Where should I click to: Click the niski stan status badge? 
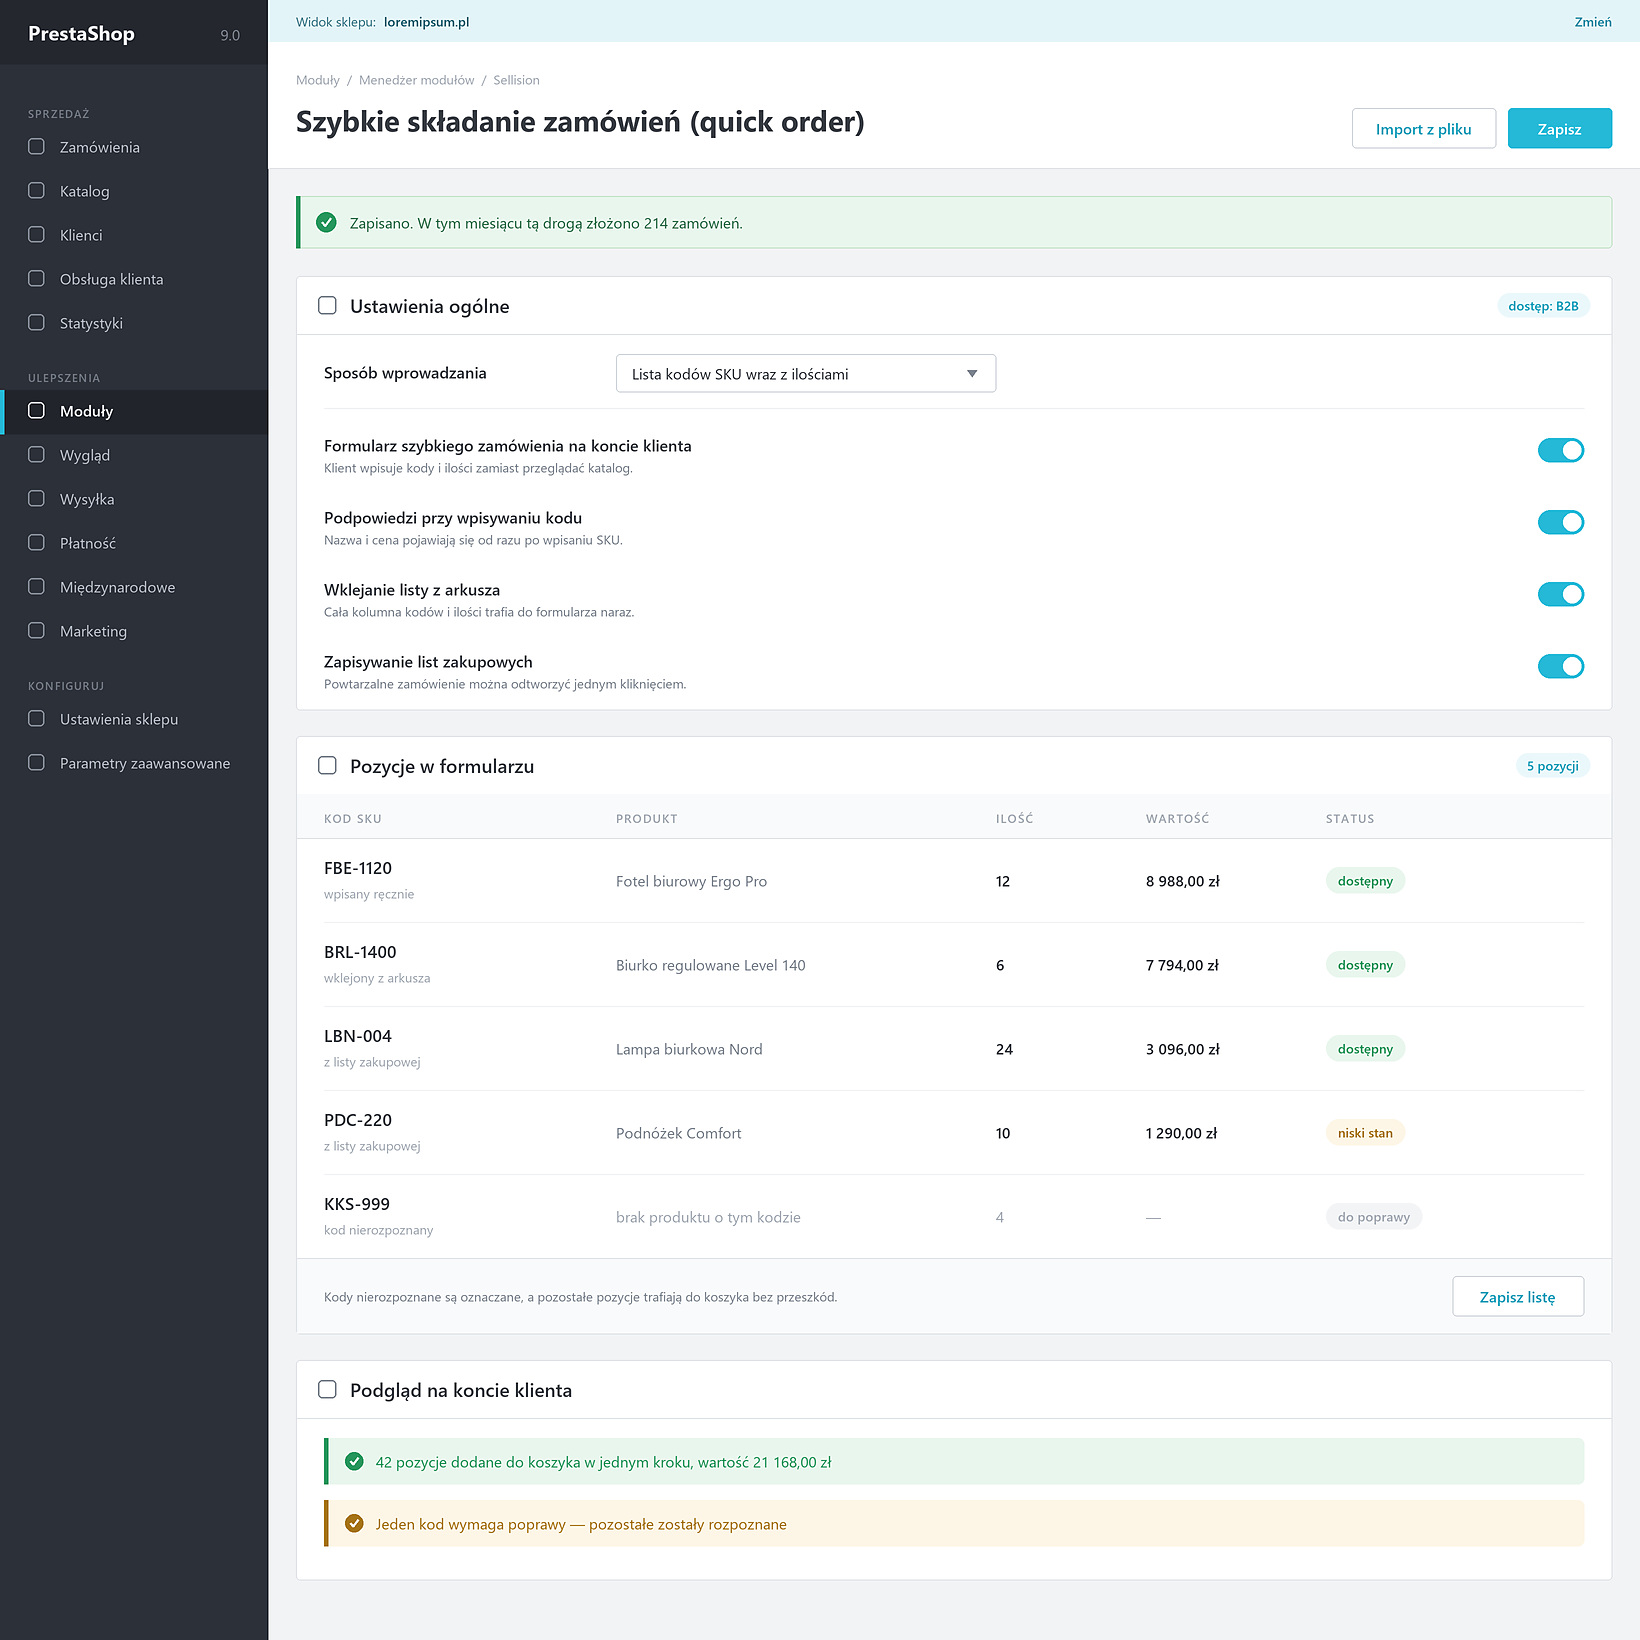point(1365,1133)
